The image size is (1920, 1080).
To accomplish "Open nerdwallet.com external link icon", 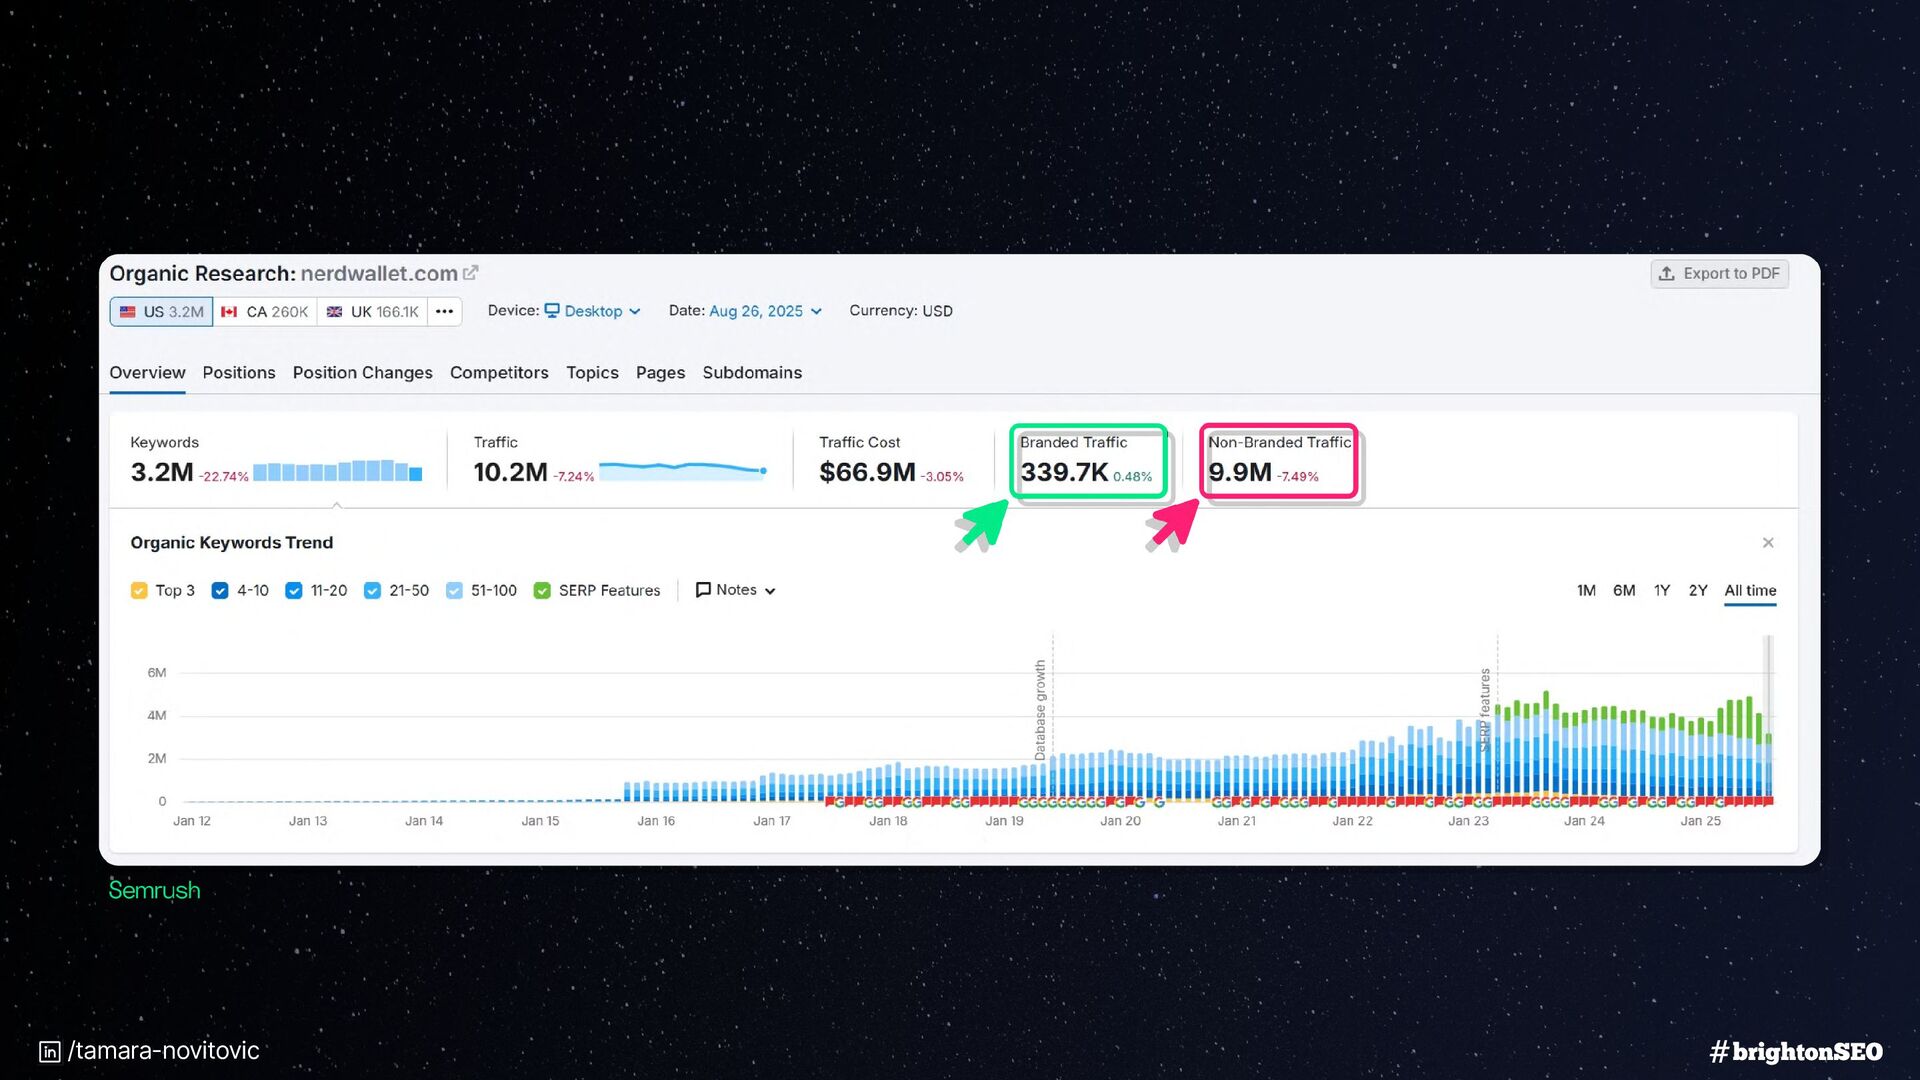I will (x=470, y=273).
